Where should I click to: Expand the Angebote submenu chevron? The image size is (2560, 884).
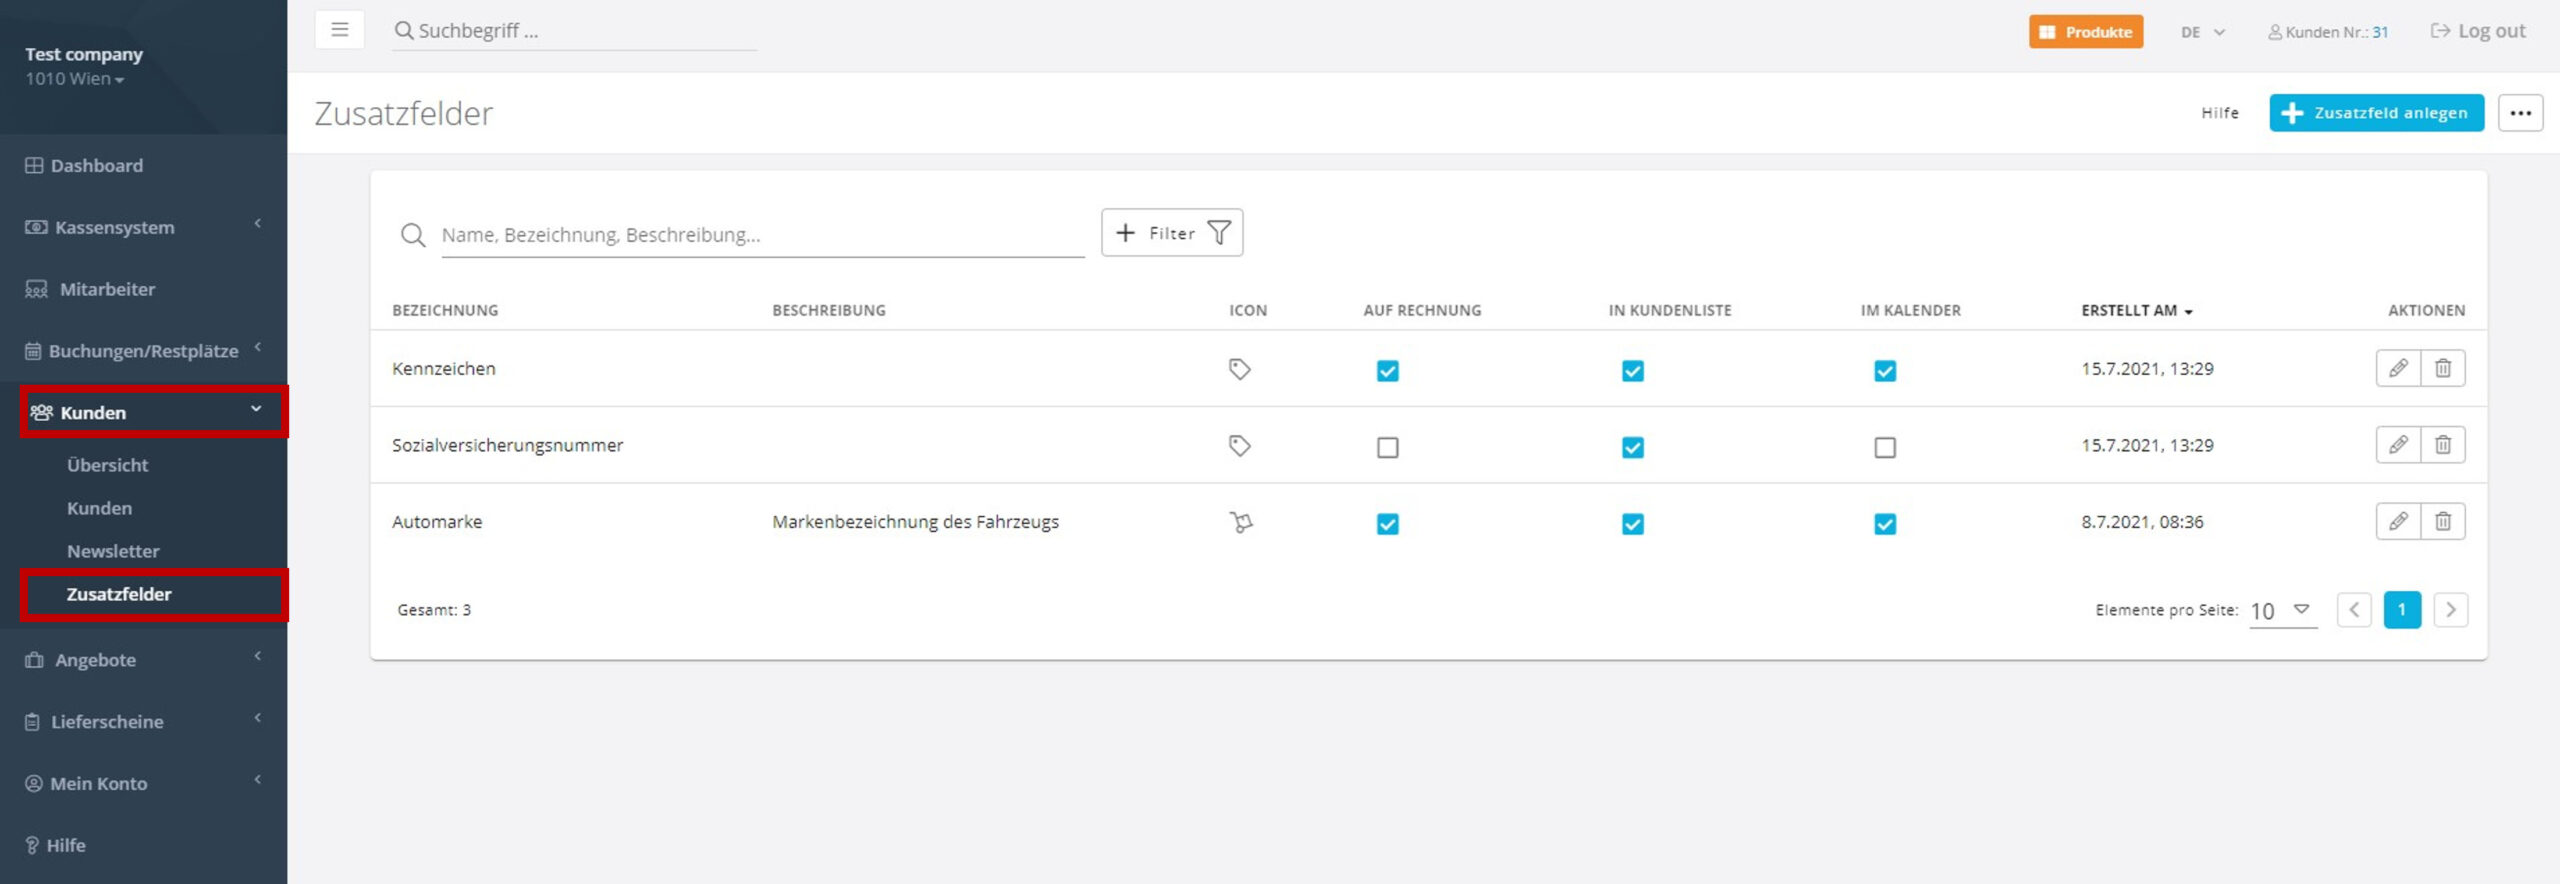[x=258, y=656]
